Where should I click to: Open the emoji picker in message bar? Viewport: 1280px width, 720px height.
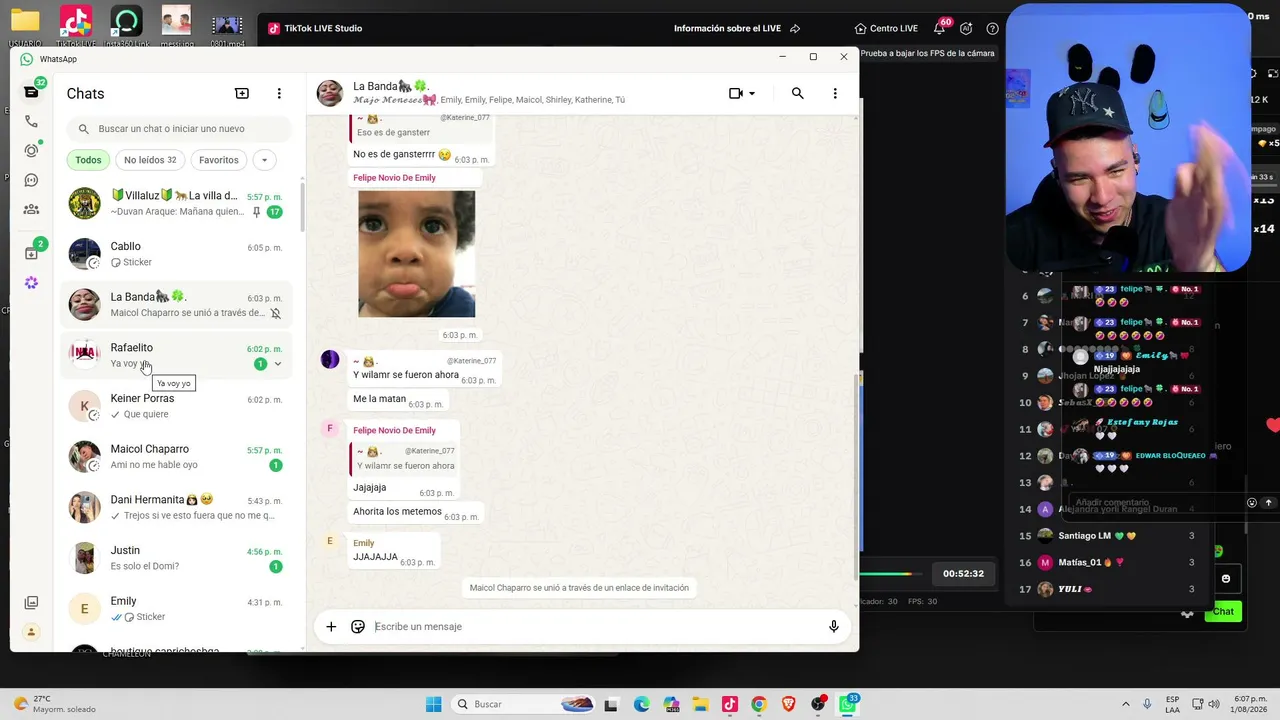pyautogui.click(x=358, y=627)
